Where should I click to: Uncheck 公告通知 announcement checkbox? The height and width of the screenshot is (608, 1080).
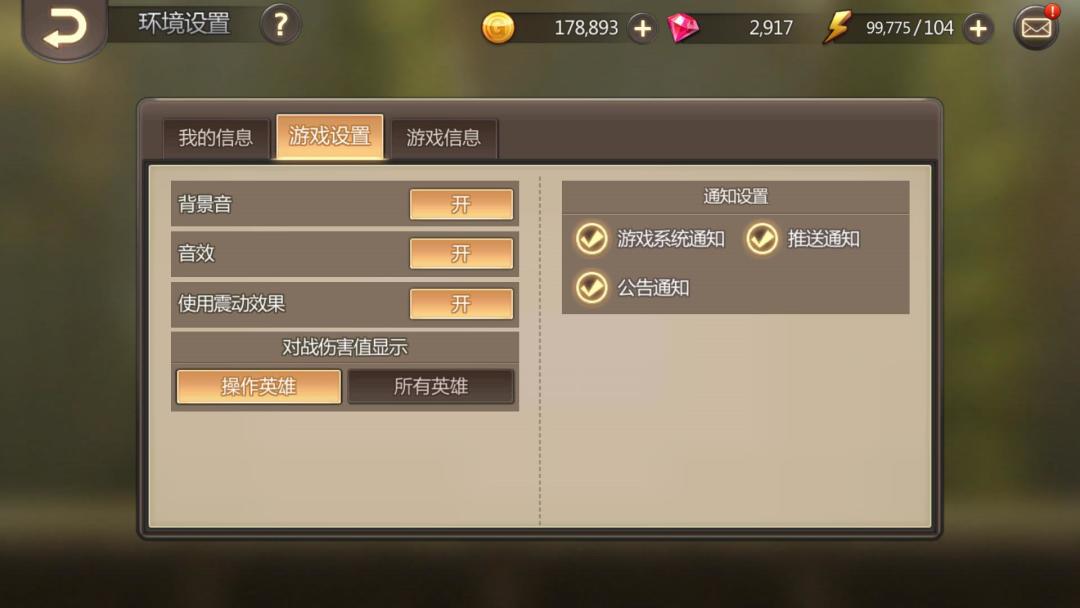click(x=592, y=288)
